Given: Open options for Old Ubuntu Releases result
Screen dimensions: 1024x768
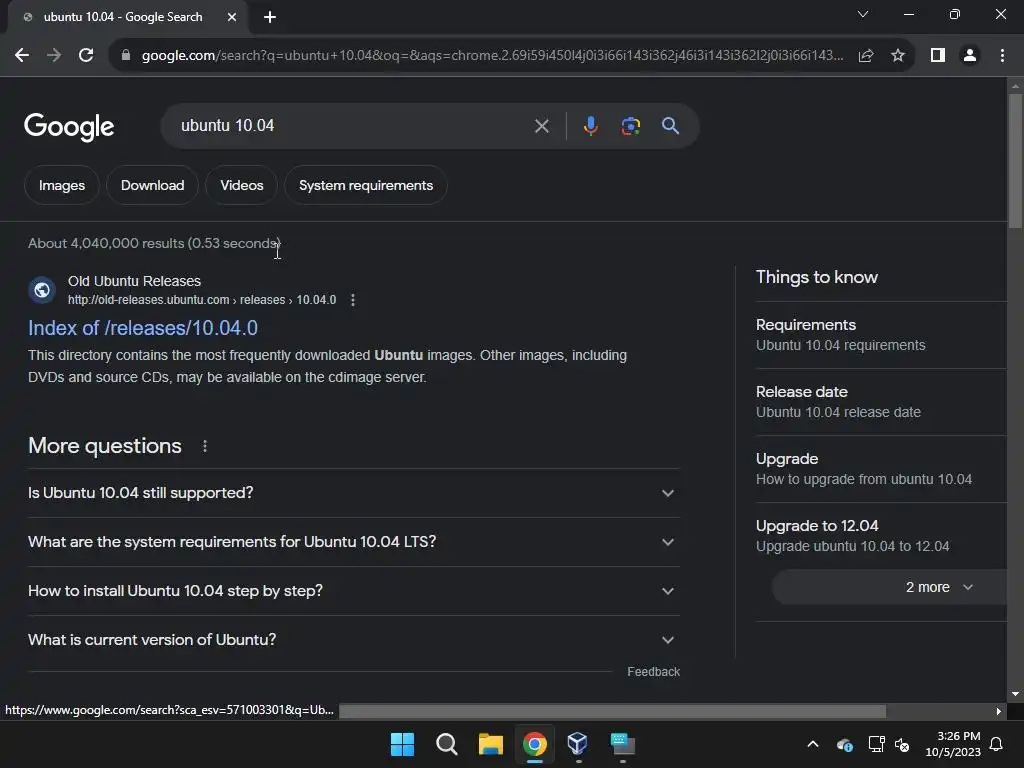Looking at the screenshot, I should [x=353, y=300].
